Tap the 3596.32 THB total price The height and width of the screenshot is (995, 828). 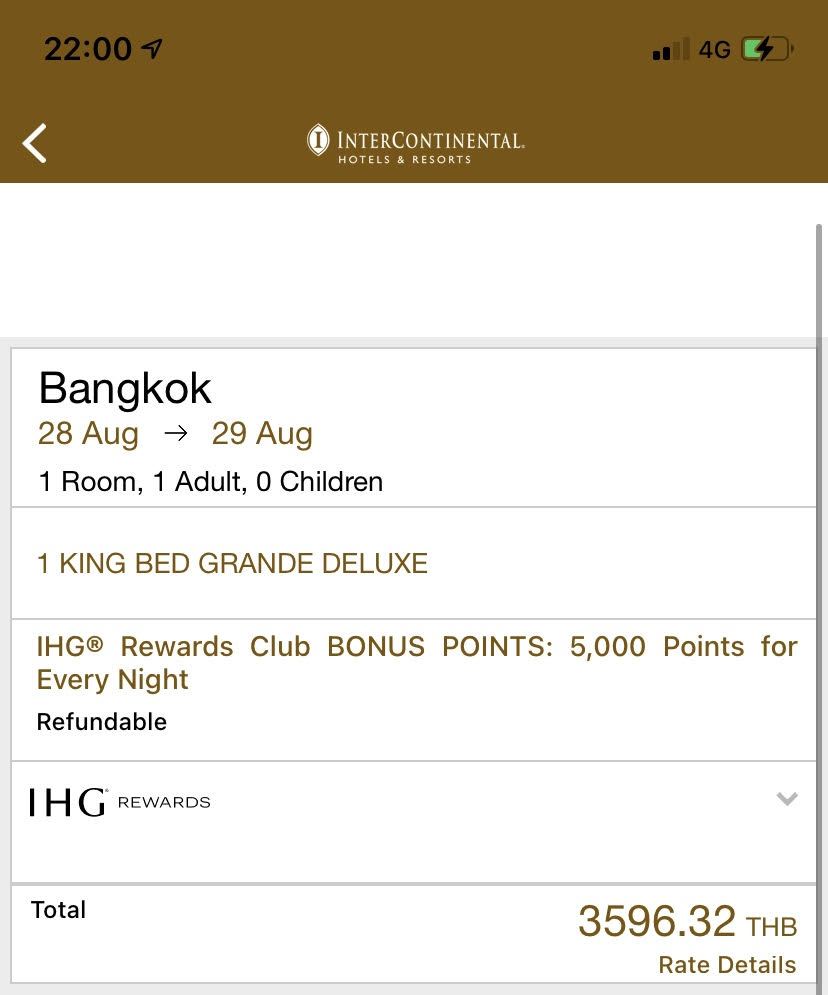(x=687, y=922)
